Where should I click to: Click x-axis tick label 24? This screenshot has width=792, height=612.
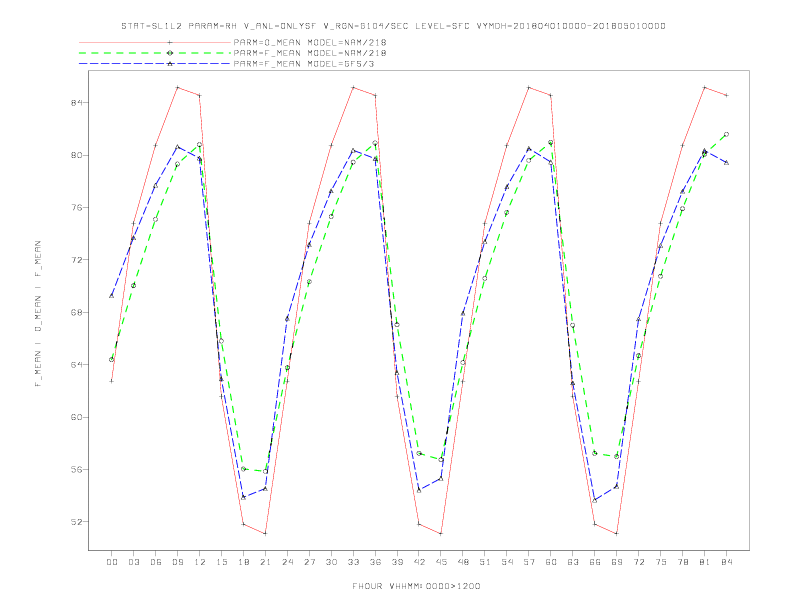pyautogui.click(x=287, y=562)
